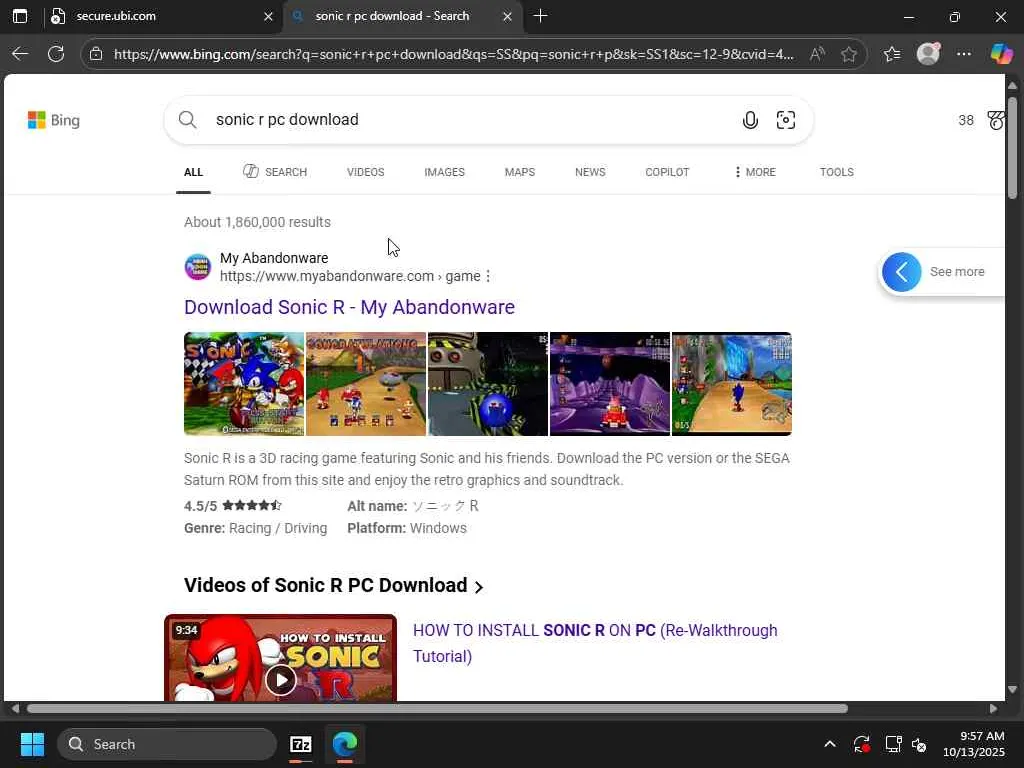Select the NEWS tab
Image resolution: width=1024 pixels, height=768 pixels.
click(590, 172)
